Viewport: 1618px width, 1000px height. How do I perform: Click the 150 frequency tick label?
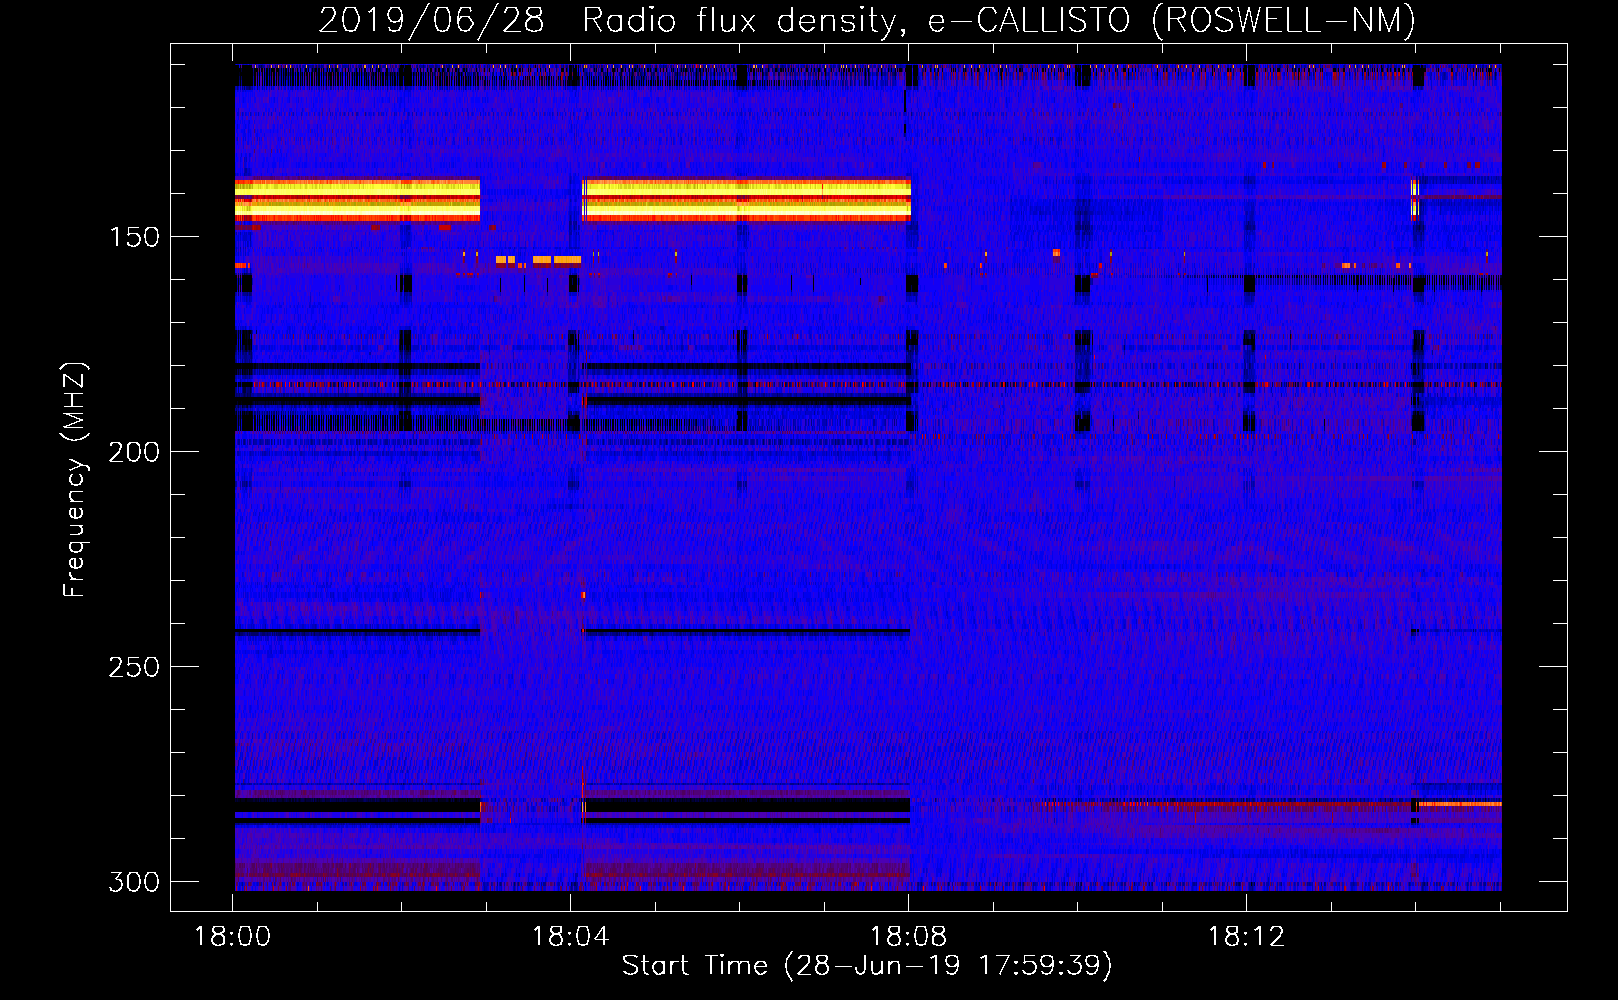pyautogui.click(x=134, y=237)
